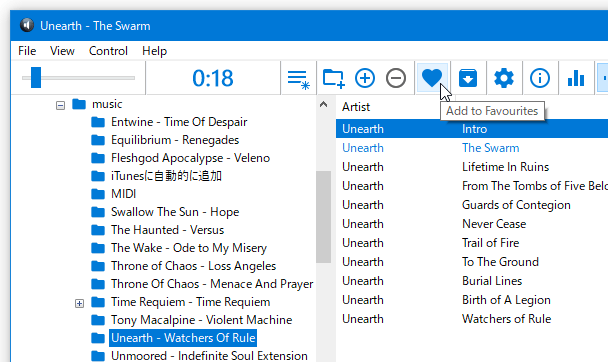The image size is (608, 362).
Task: Select track Never Cease
Action: [x=472, y=224]
